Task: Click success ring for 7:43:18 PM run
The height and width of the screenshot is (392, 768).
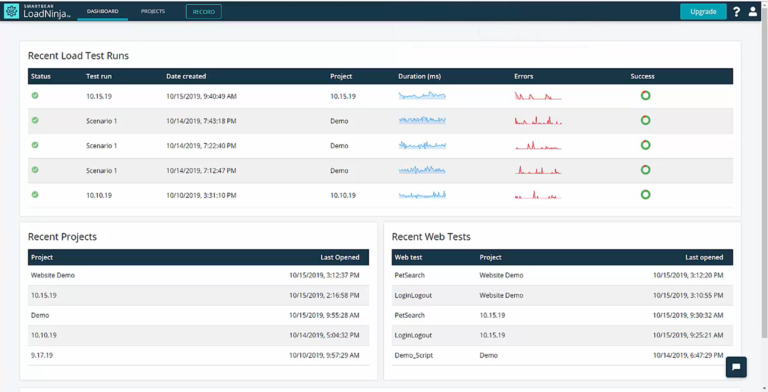Action: (x=646, y=120)
